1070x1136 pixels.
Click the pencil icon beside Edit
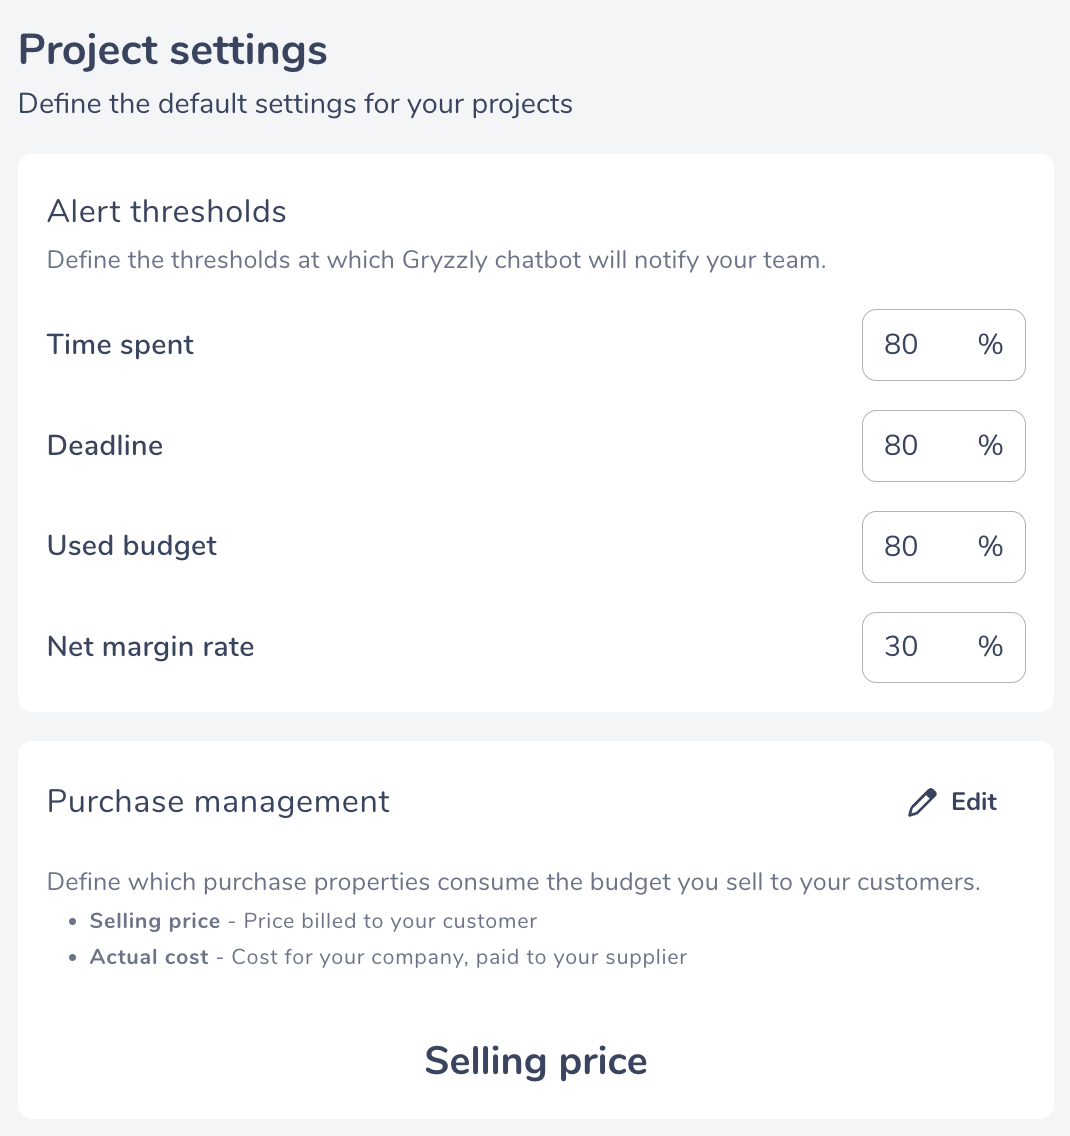click(922, 802)
